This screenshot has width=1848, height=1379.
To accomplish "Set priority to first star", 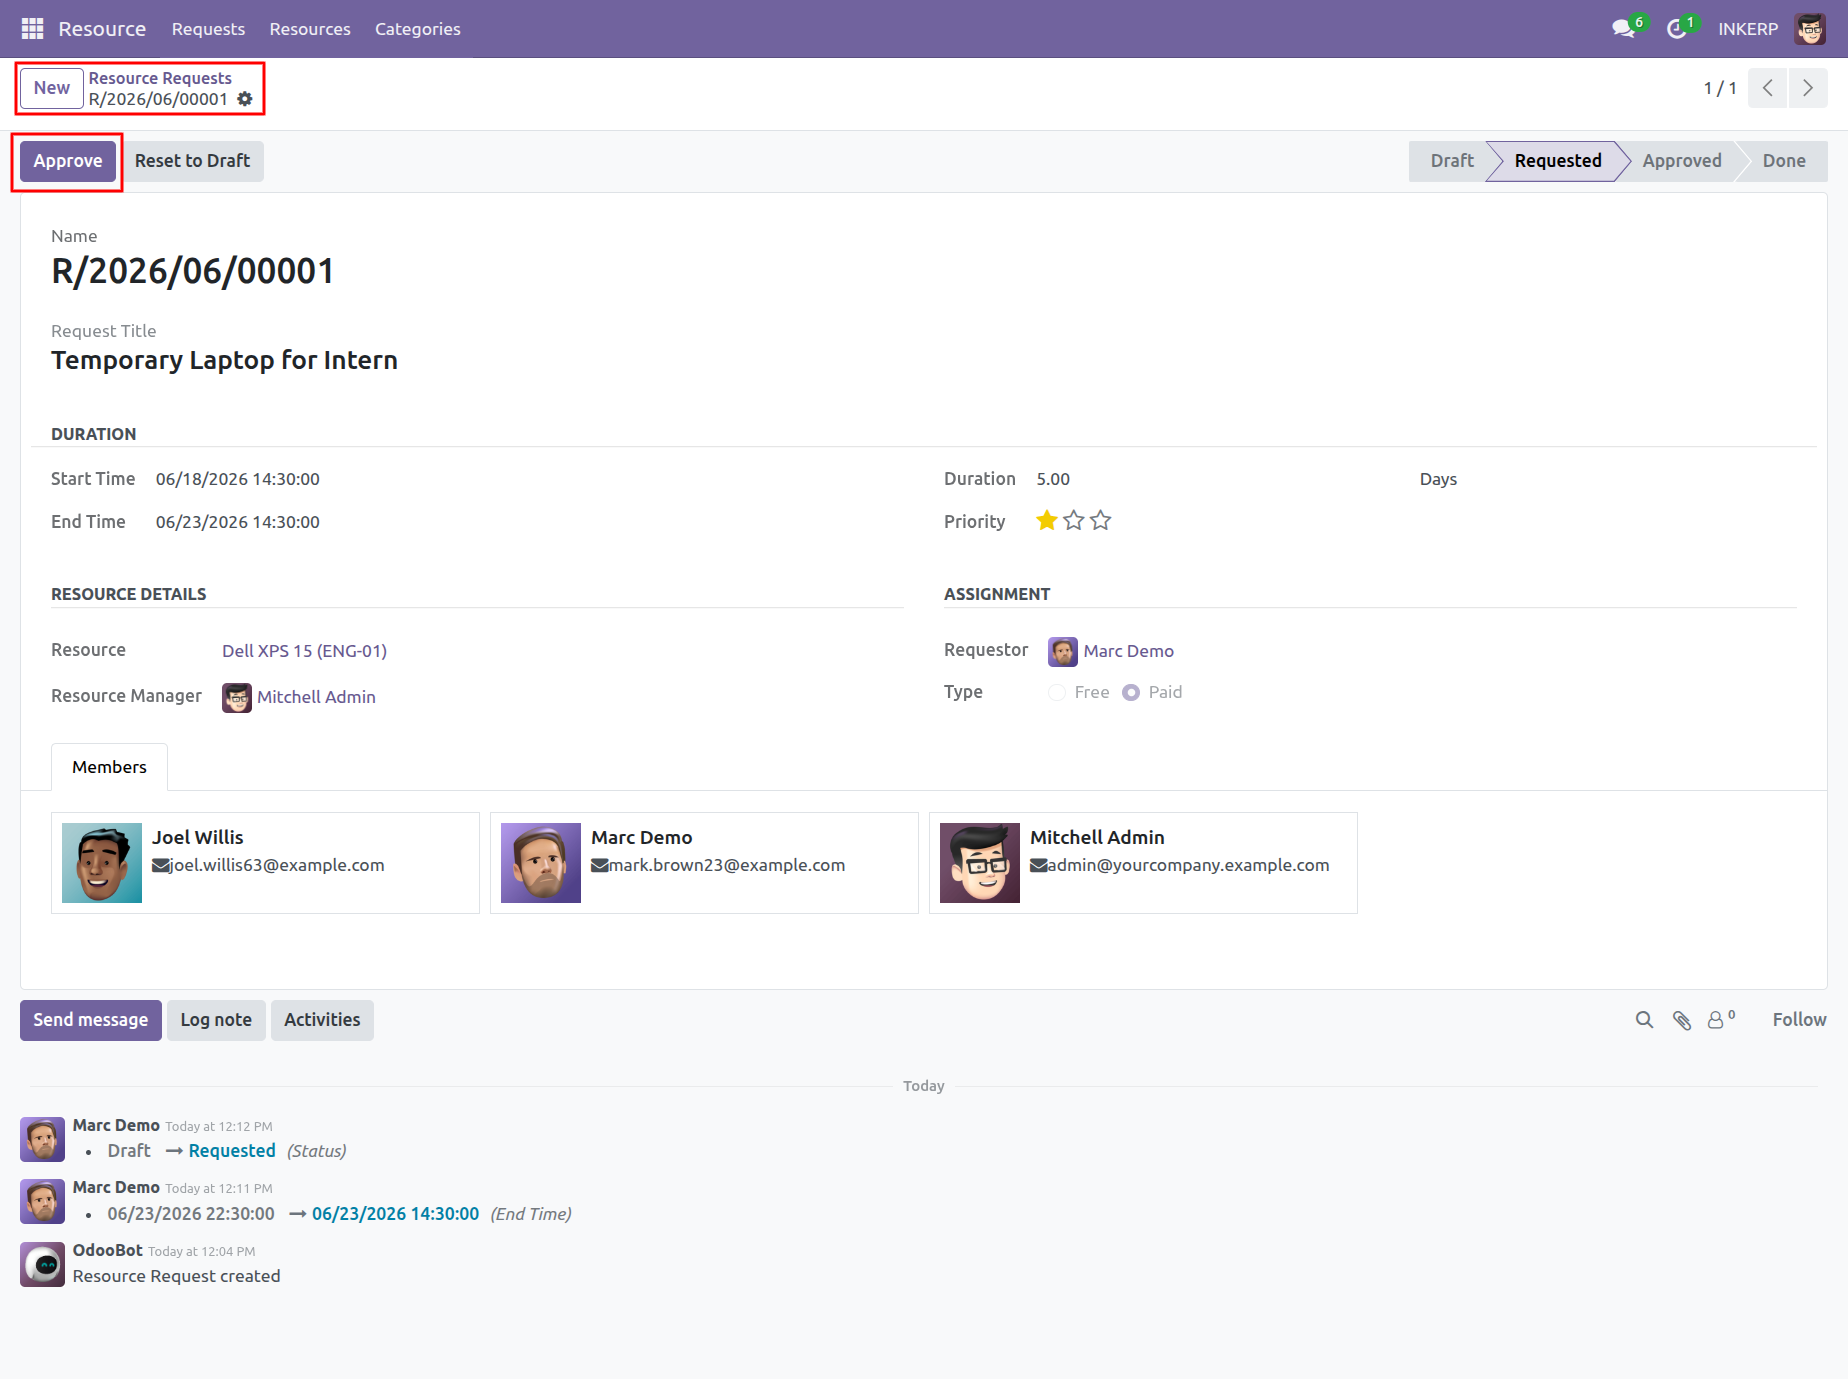I will tap(1047, 521).
